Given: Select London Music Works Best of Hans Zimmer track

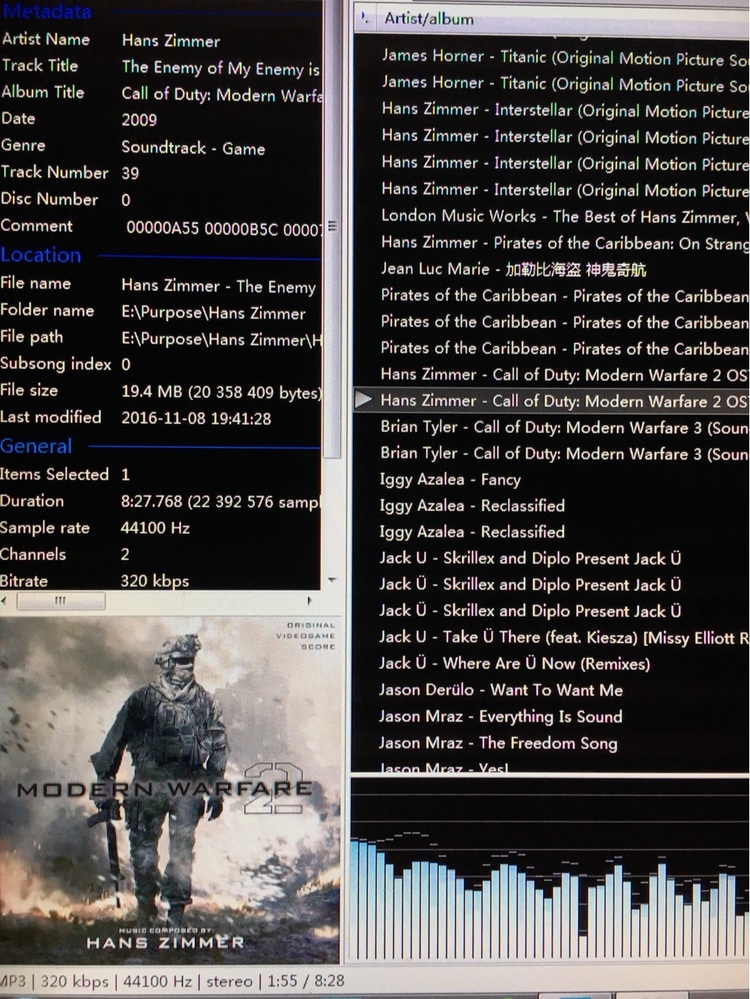Looking at the screenshot, I should tap(551, 216).
